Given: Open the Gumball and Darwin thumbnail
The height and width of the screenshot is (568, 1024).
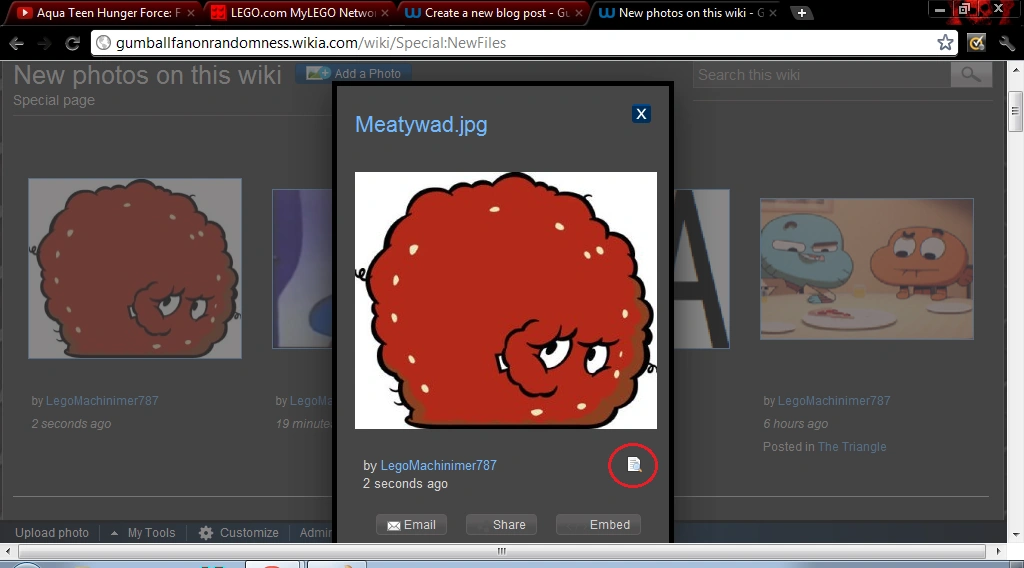Looking at the screenshot, I should click(x=867, y=269).
